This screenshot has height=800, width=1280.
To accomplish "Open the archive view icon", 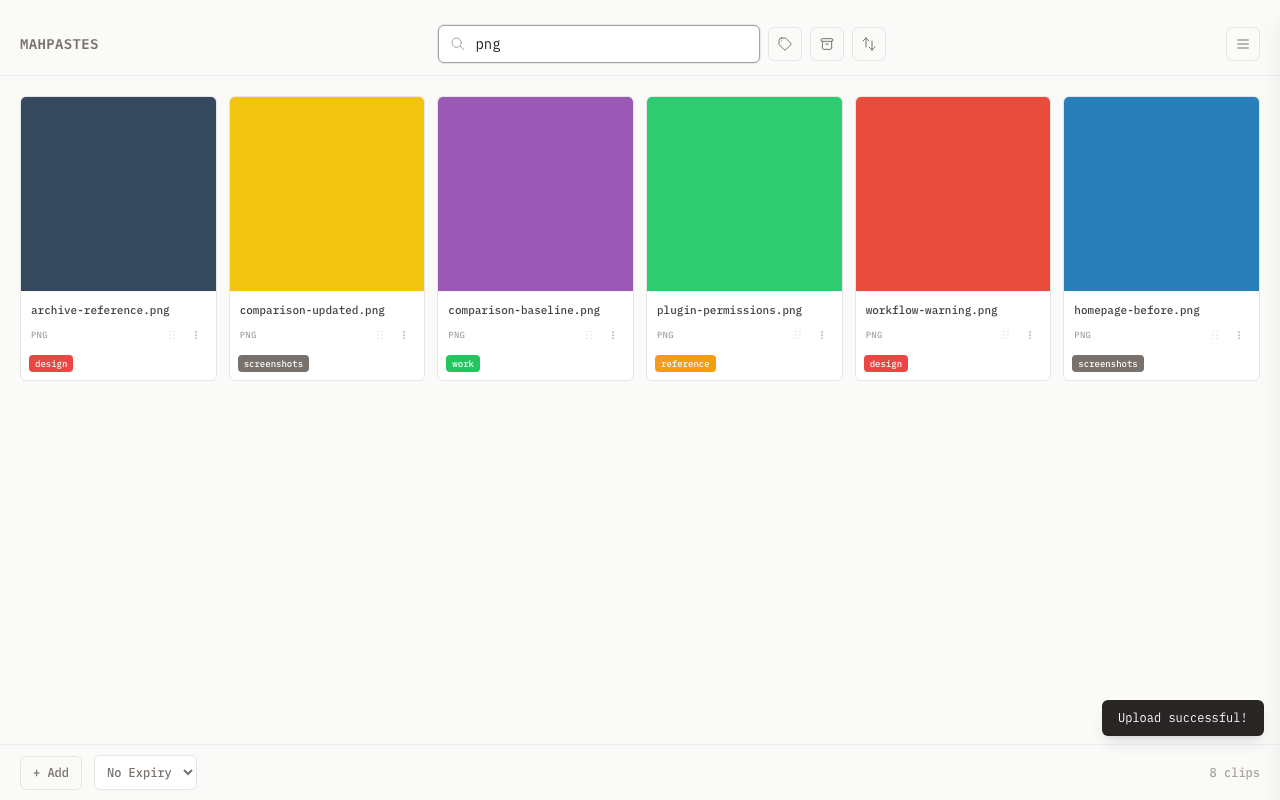I will tap(826, 43).
